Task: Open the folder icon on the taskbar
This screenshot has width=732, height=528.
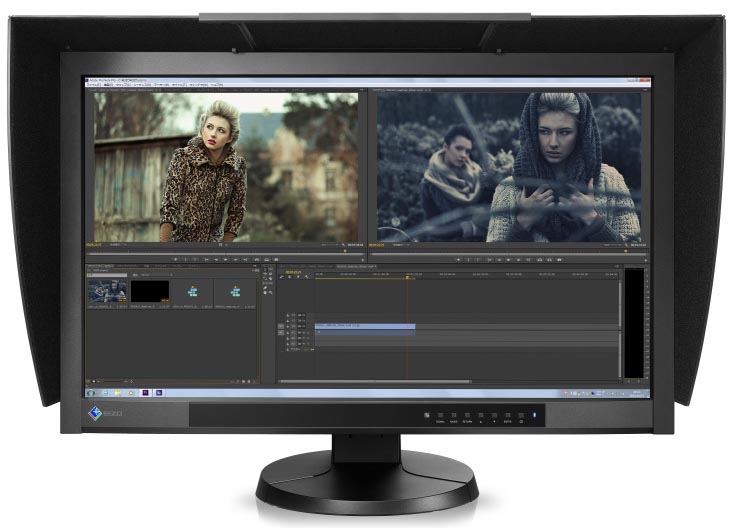Action: coord(118,393)
